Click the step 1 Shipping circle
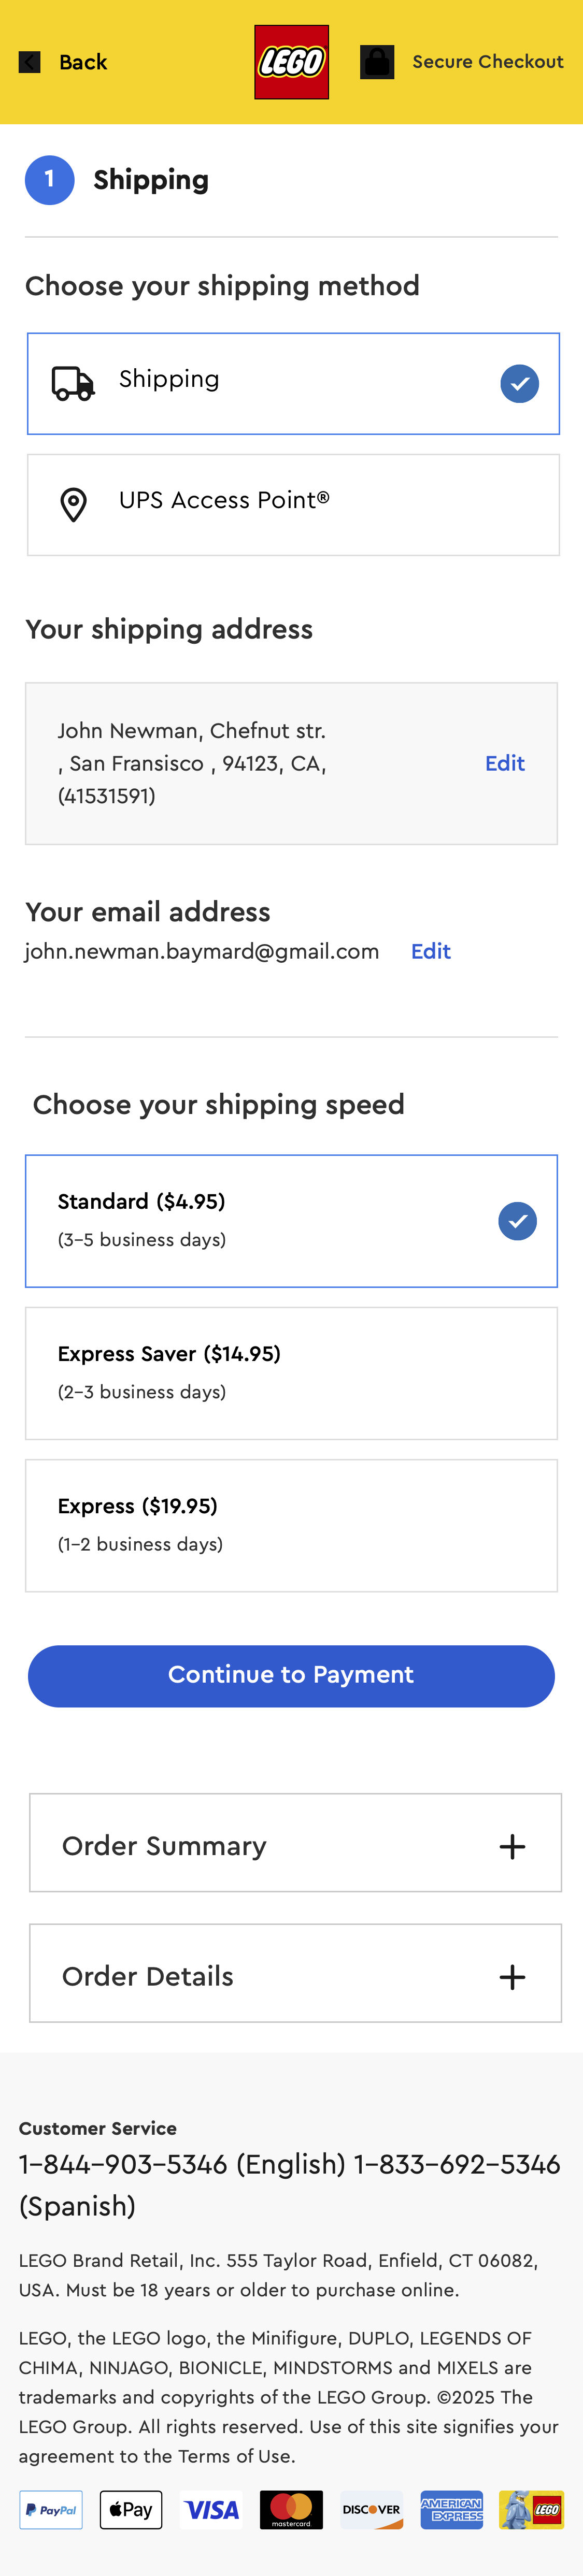 (x=50, y=180)
